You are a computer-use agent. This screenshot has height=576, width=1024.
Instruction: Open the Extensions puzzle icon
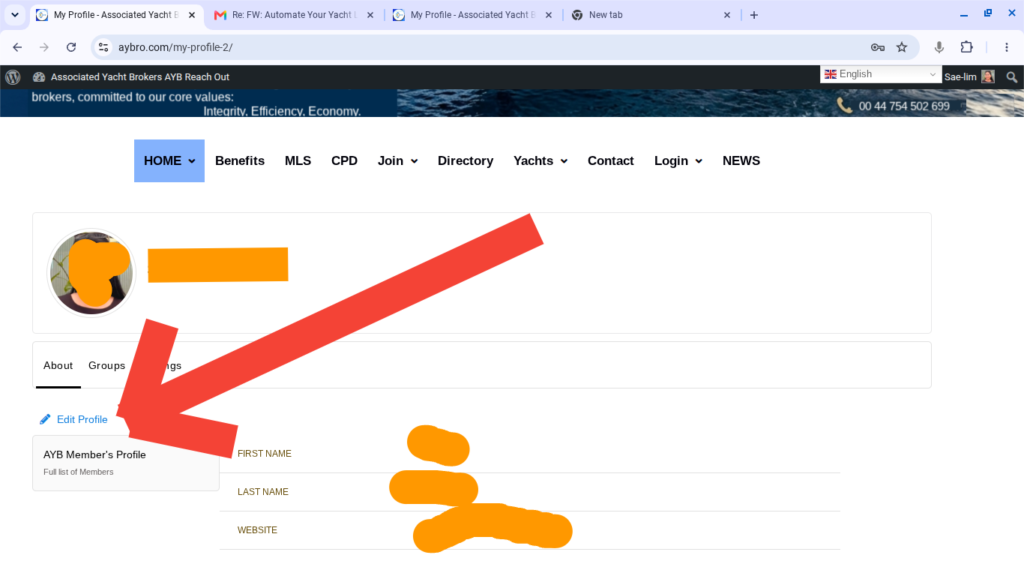967,47
